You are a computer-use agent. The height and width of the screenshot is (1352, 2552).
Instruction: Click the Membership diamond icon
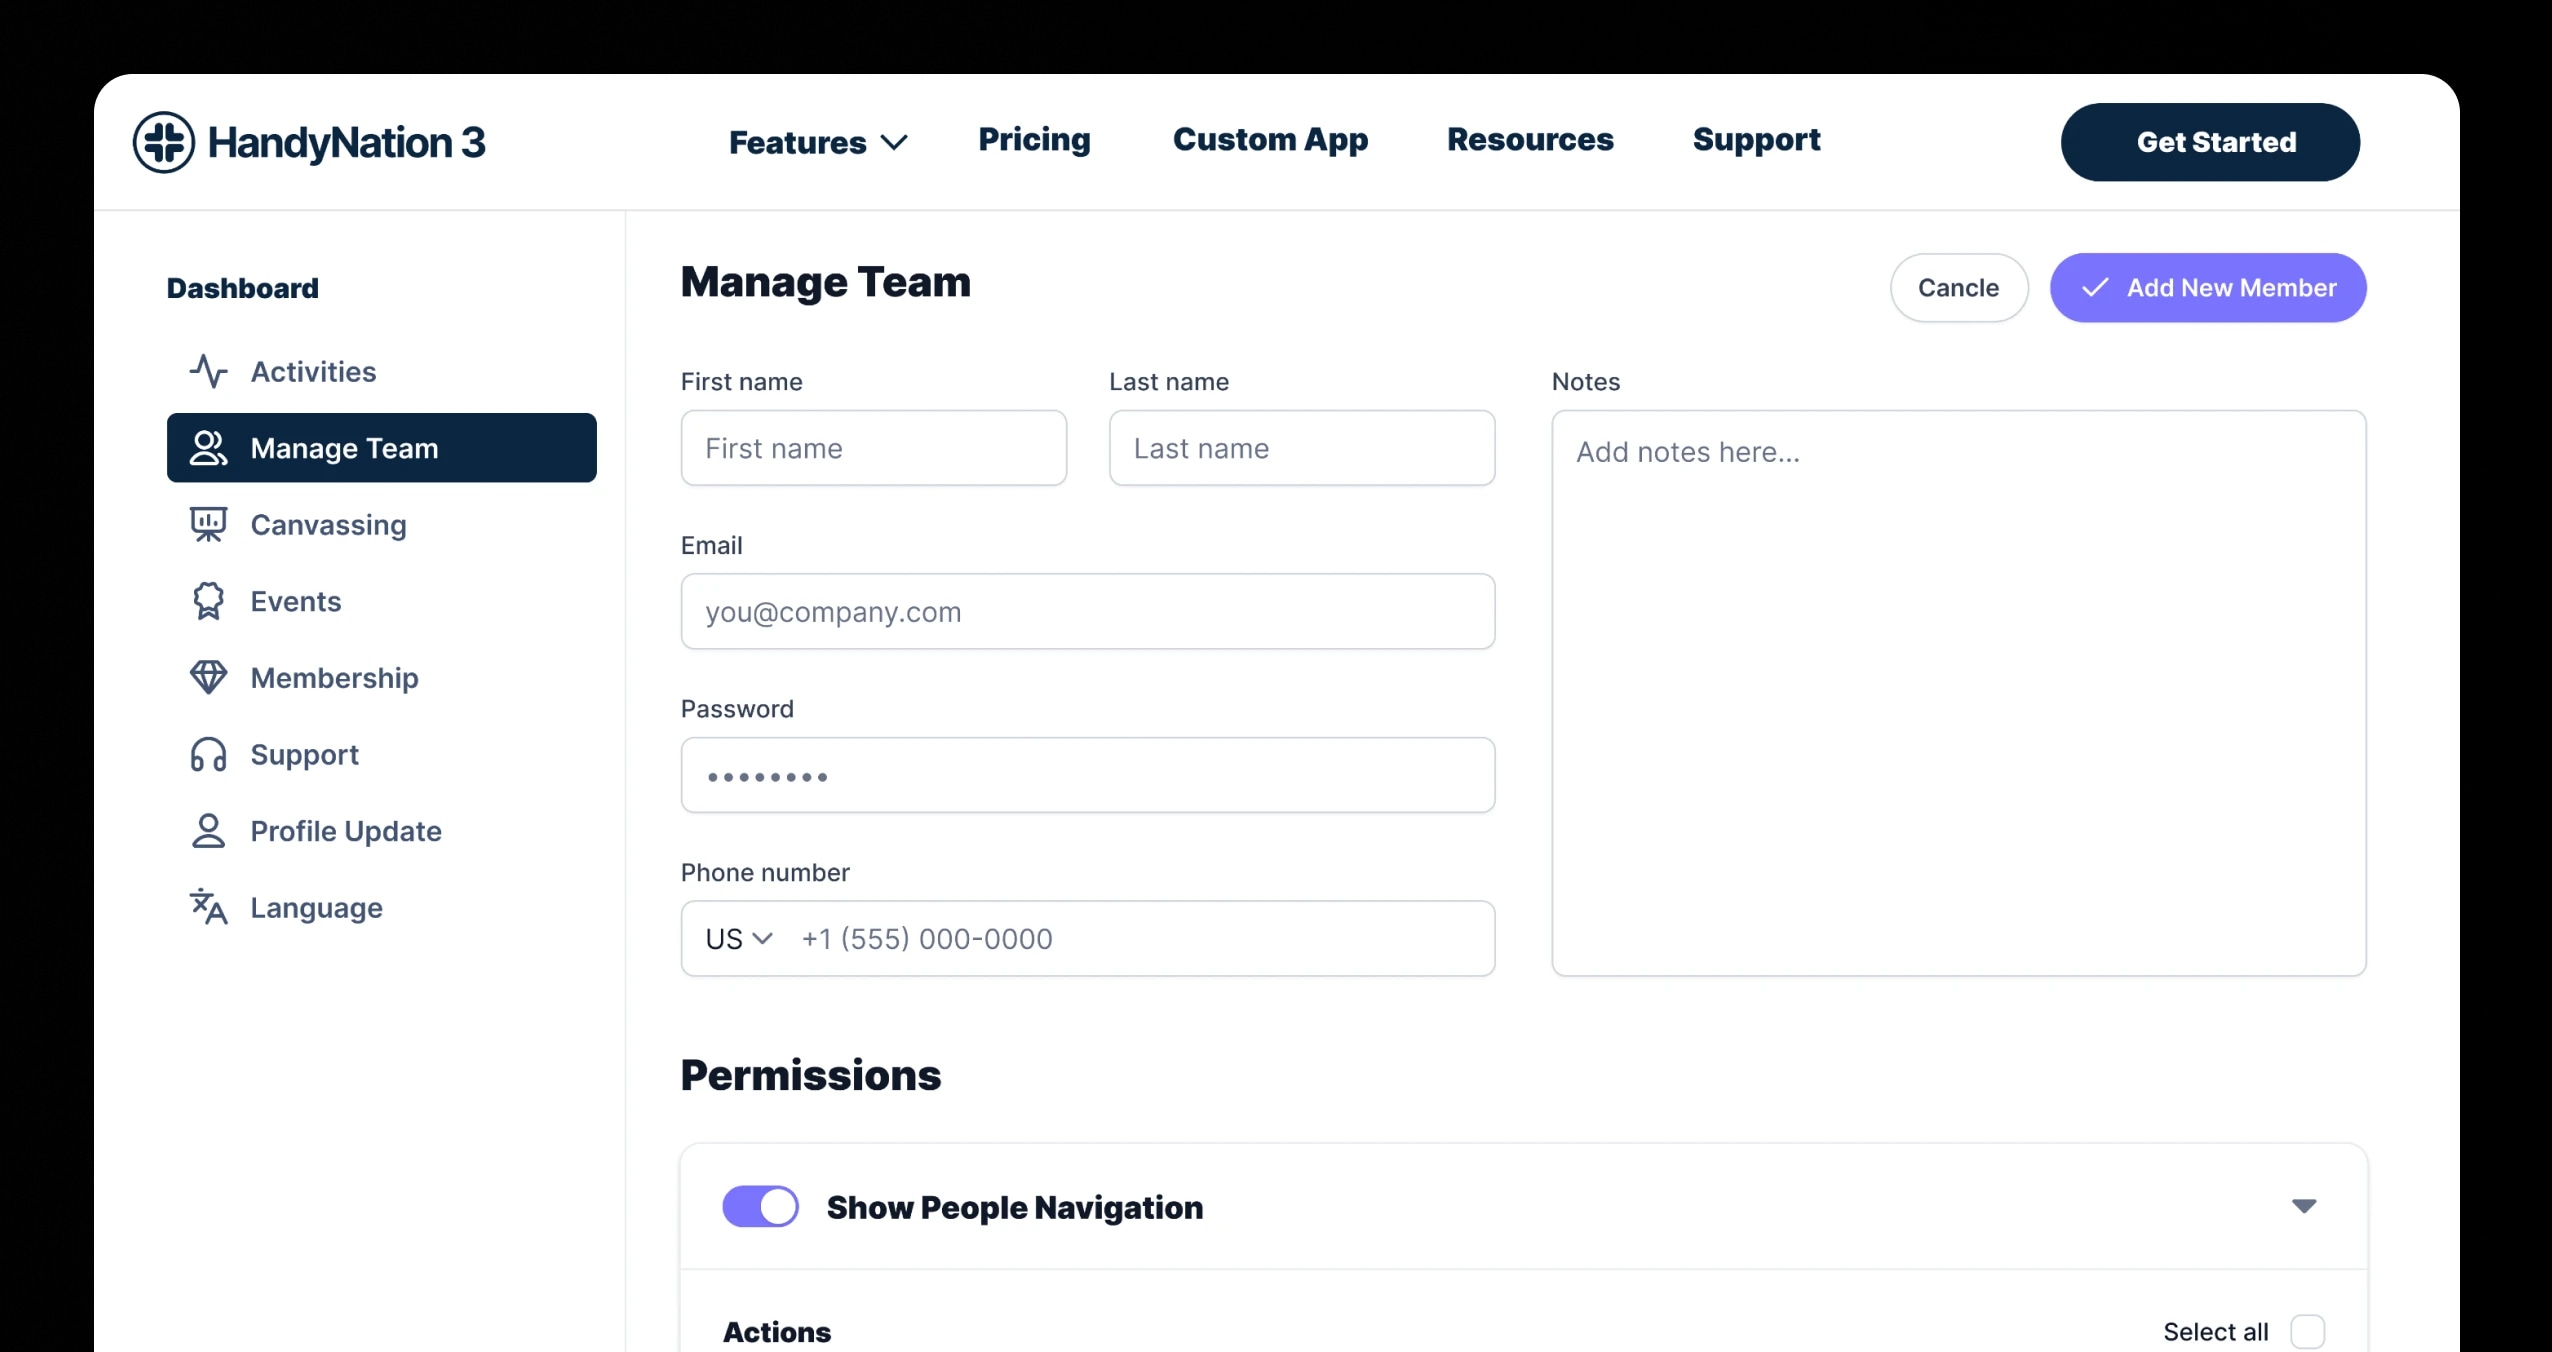point(208,678)
